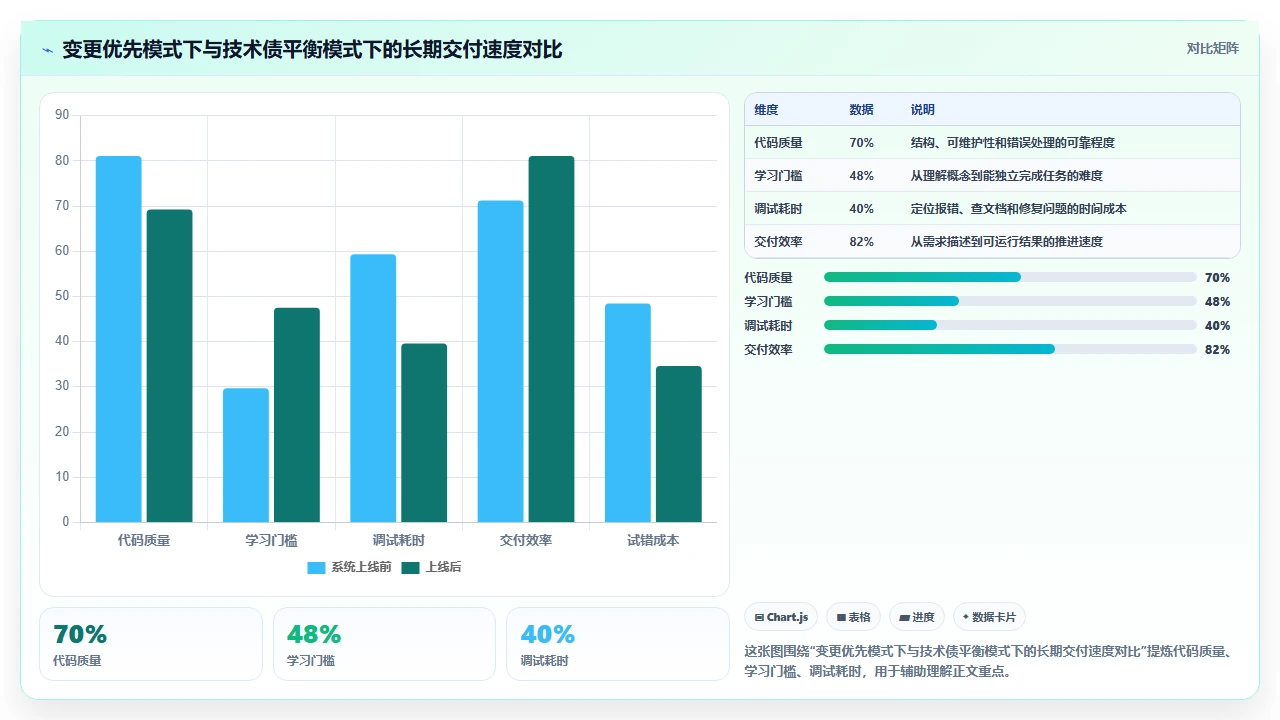1280x720 pixels.
Task: Click the page title 变更优先模式下与技术债平衡模式下的长期交付速度对比
Action: 312,49
